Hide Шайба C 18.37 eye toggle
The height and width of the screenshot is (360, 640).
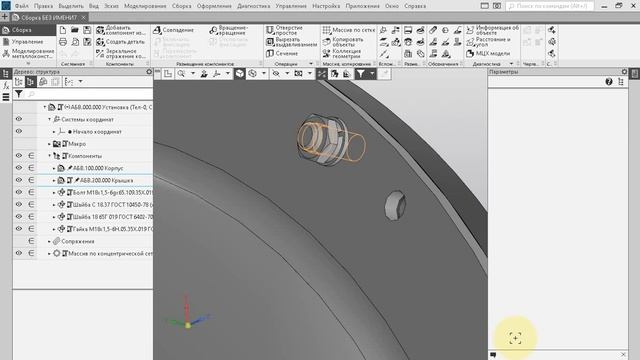tap(19, 204)
